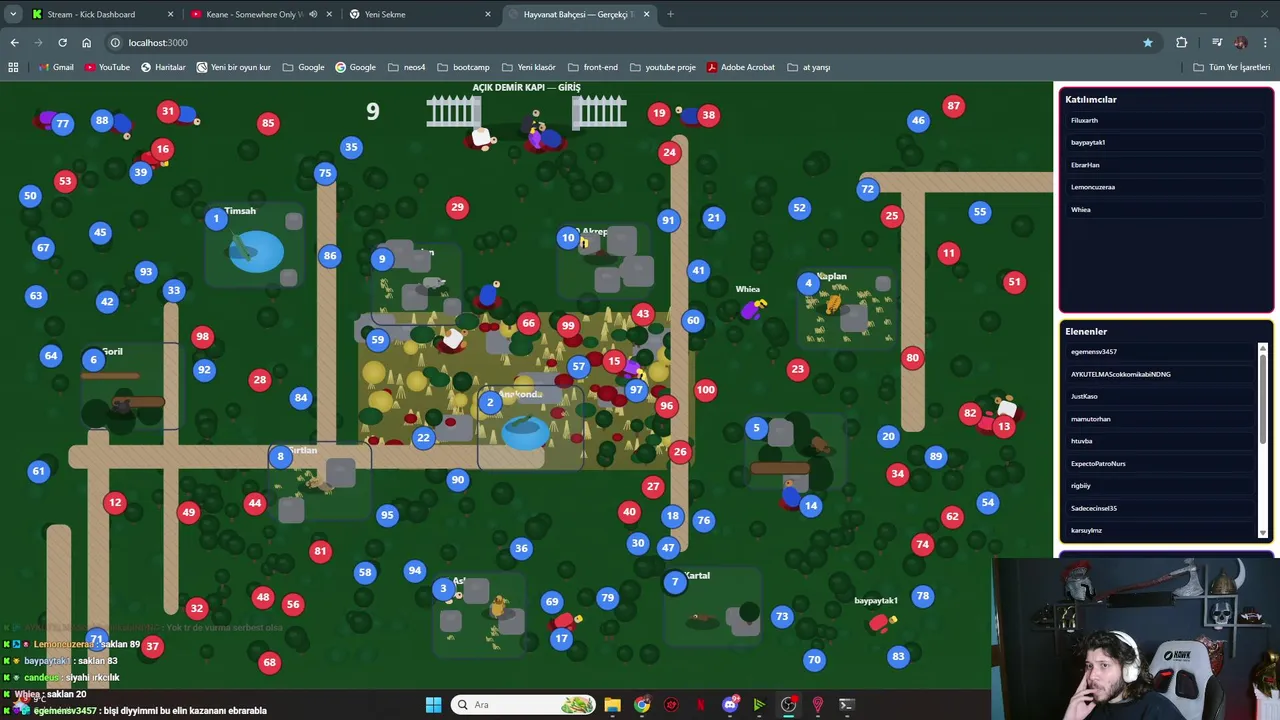1280x720 pixels.
Task: Select participant Whiea in Katılımcılar list
Action: pos(1166,209)
